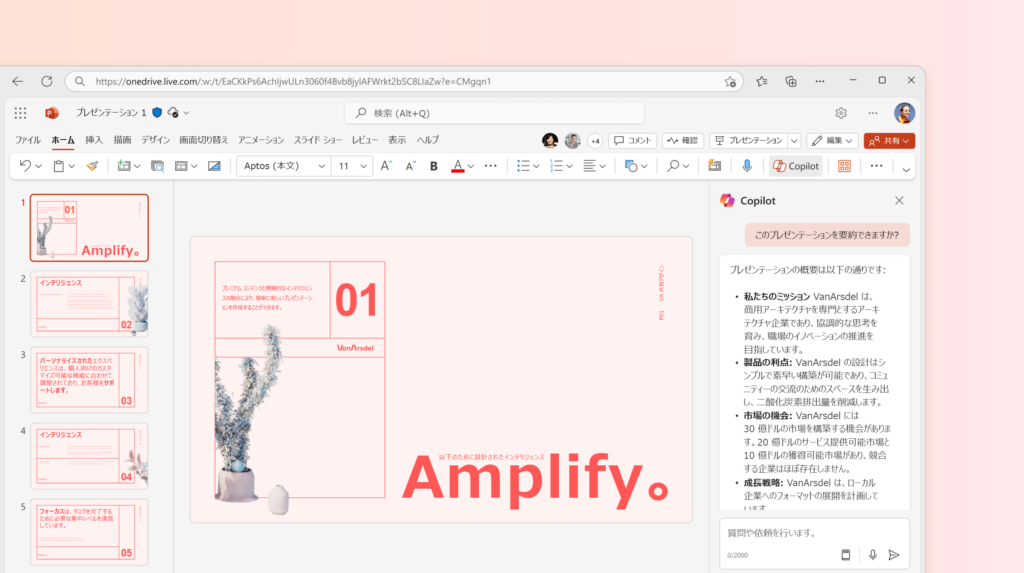Show the +4 more collaborators

point(595,140)
